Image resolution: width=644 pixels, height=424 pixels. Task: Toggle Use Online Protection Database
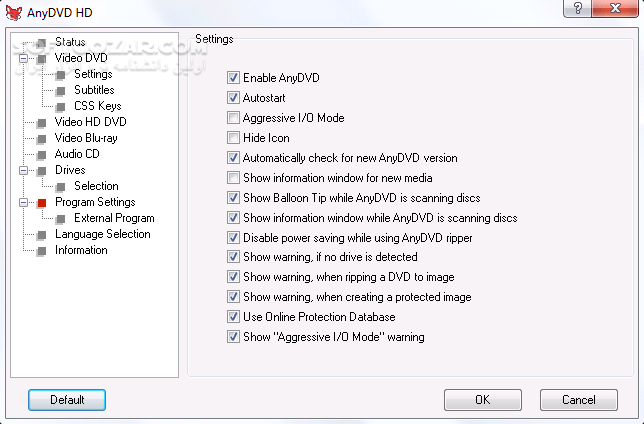(234, 317)
